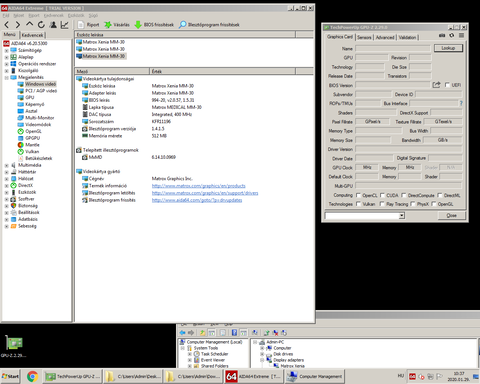
Task: Click the AIDA64 icon in system tray
Action: 412,377
